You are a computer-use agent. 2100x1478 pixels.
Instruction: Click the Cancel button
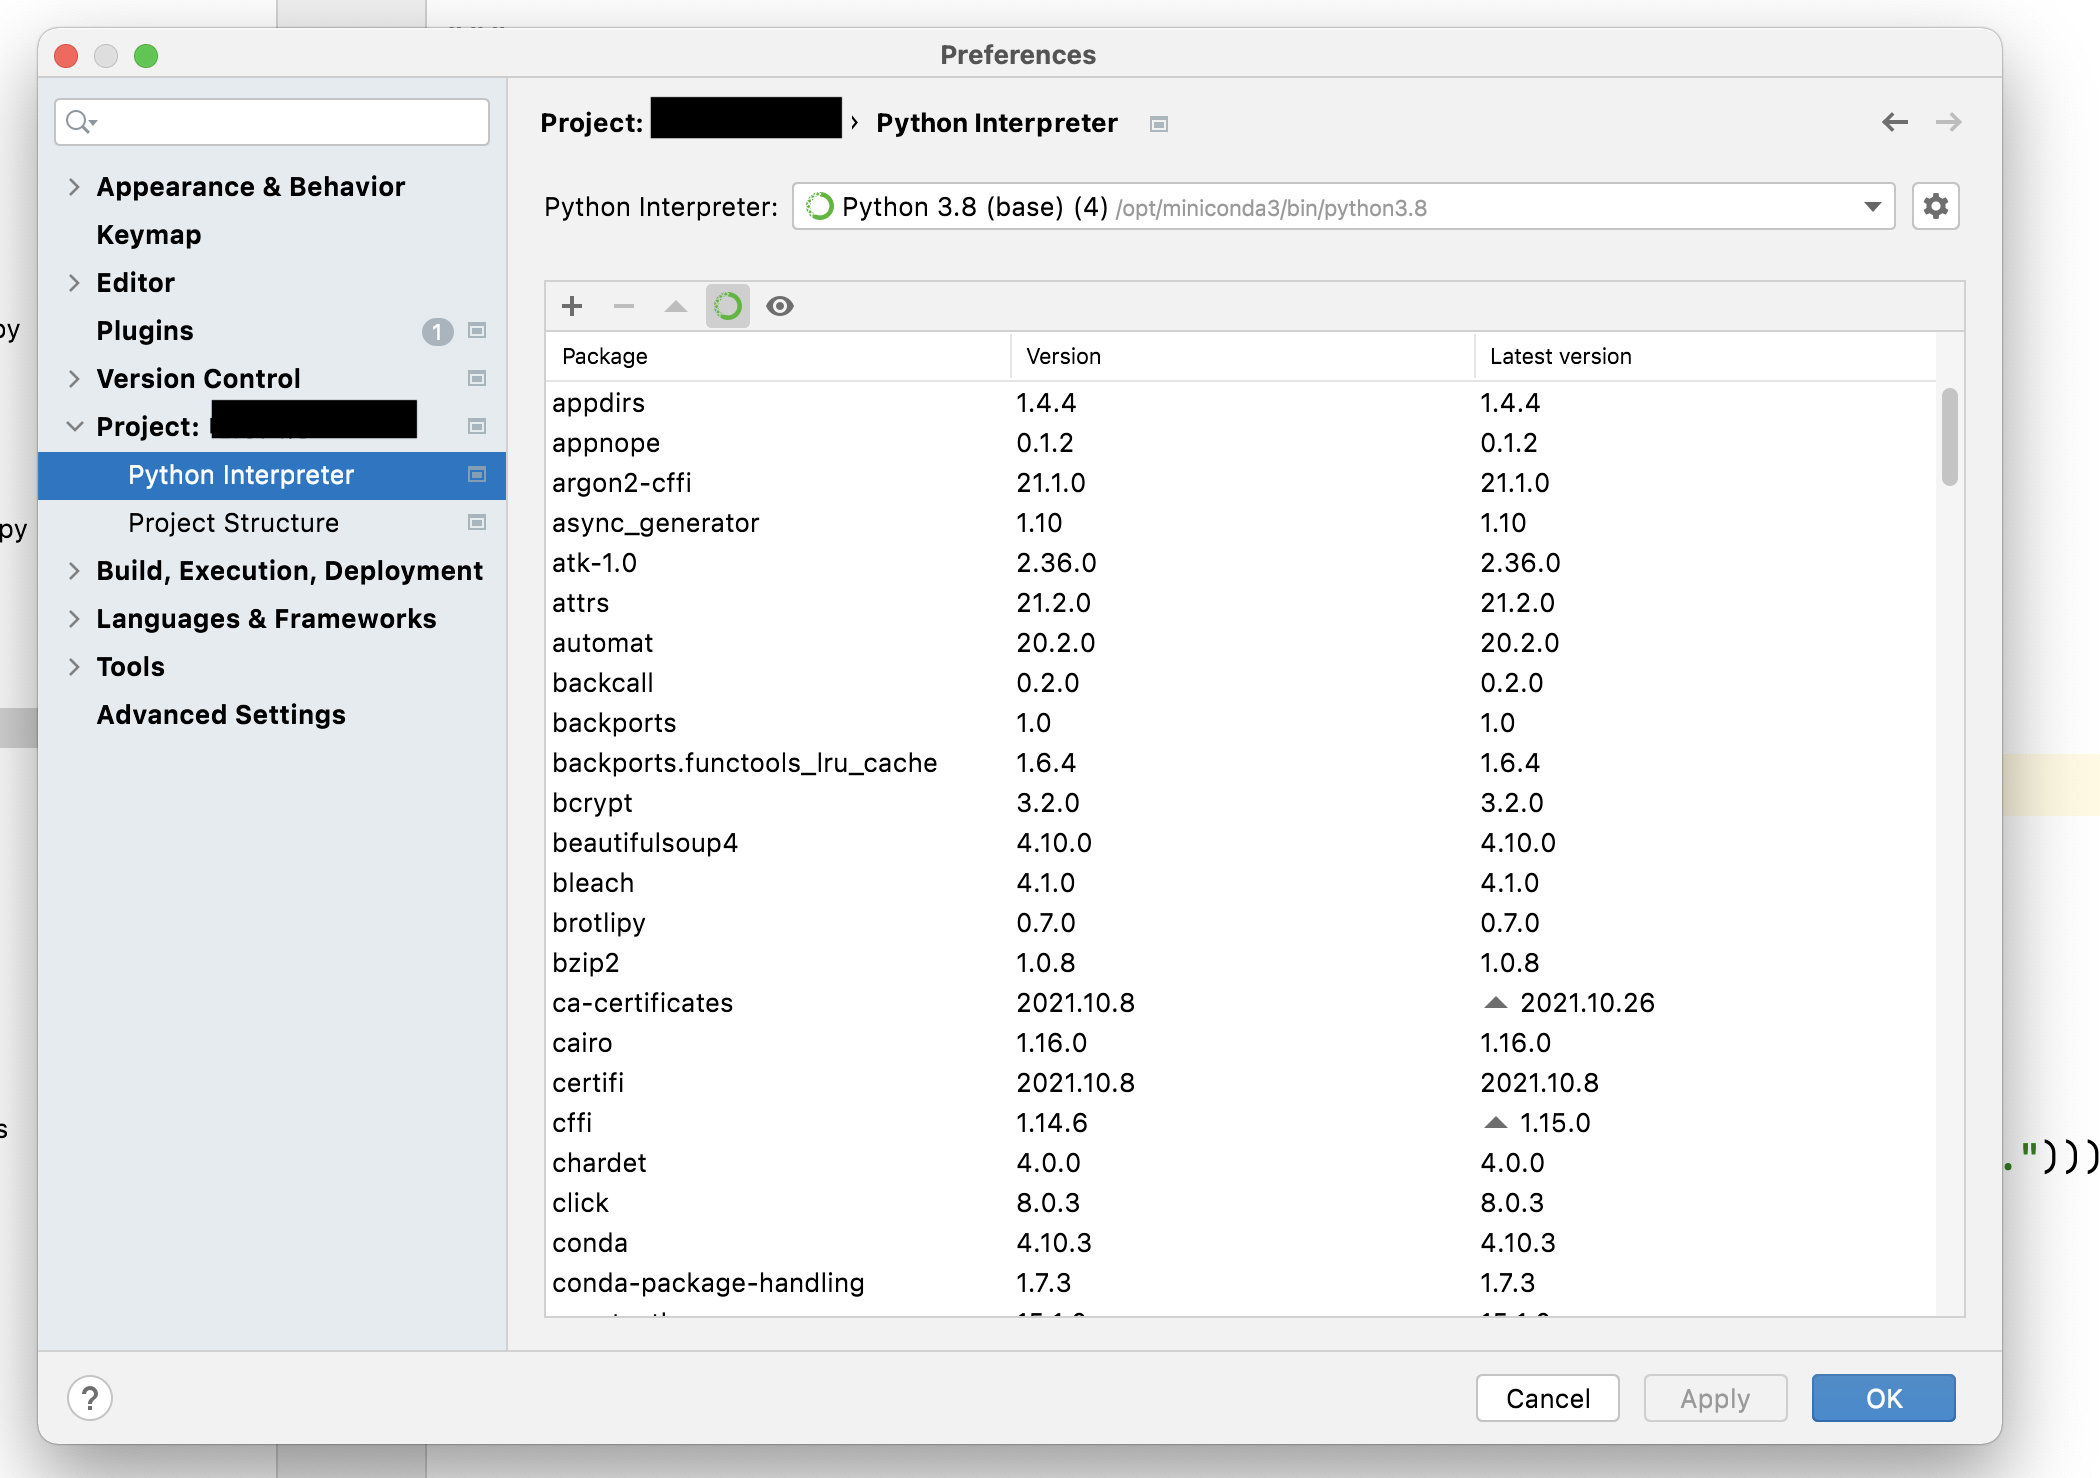pyautogui.click(x=1547, y=1398)
